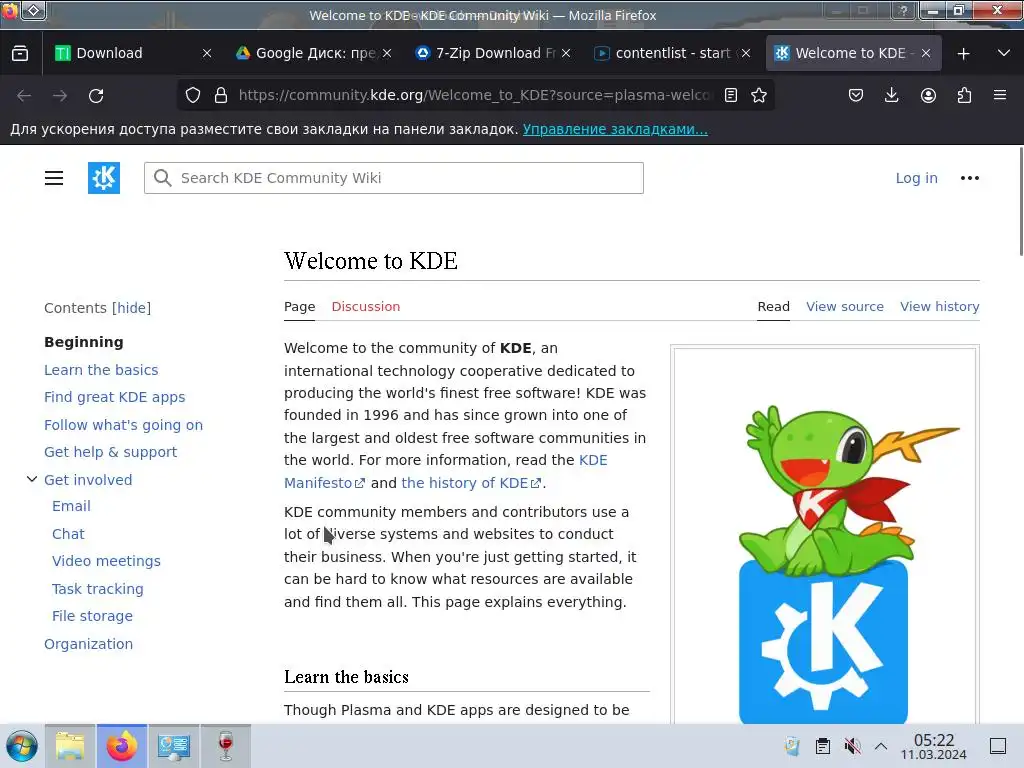Image resolution: width=1024 pixels, height=768 pixels.
Task: Jump to Organization section
Action: tap(88, 644)
